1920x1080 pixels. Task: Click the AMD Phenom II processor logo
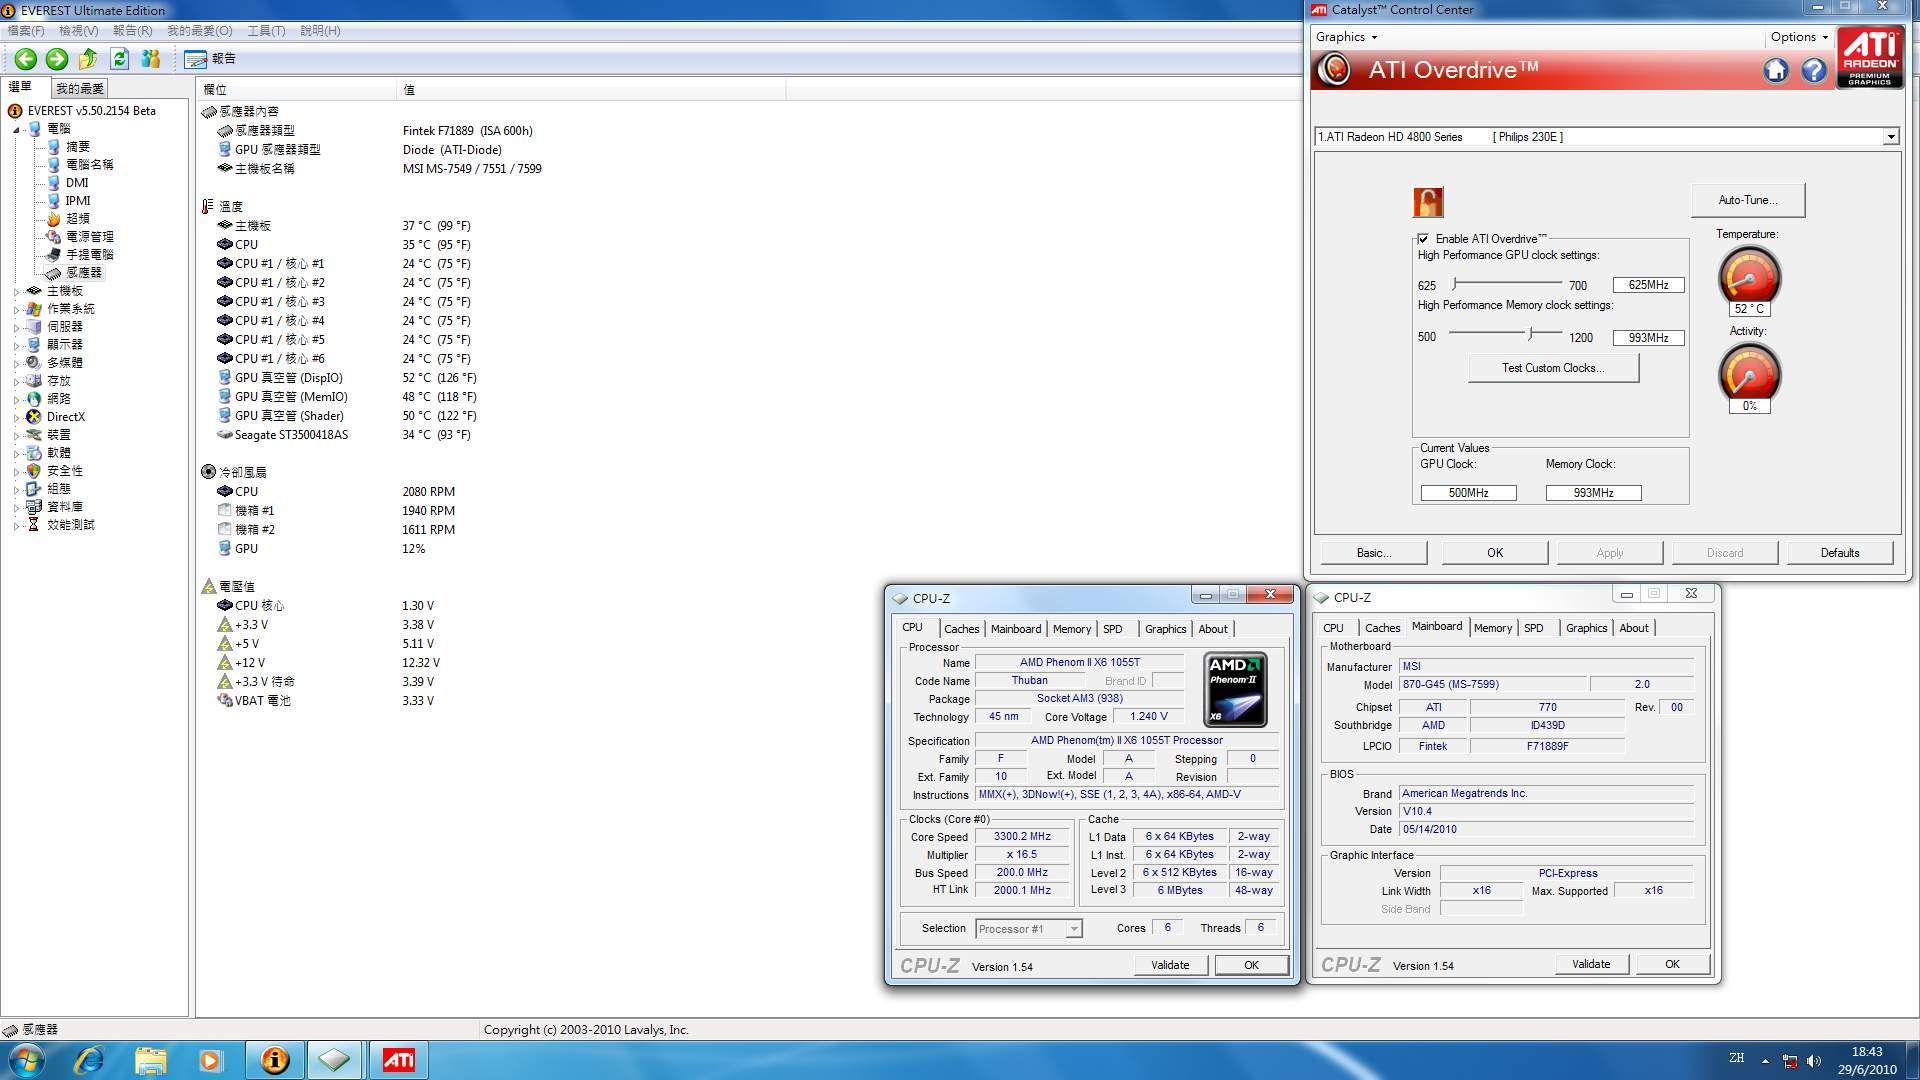click(x=1235, y=689)
